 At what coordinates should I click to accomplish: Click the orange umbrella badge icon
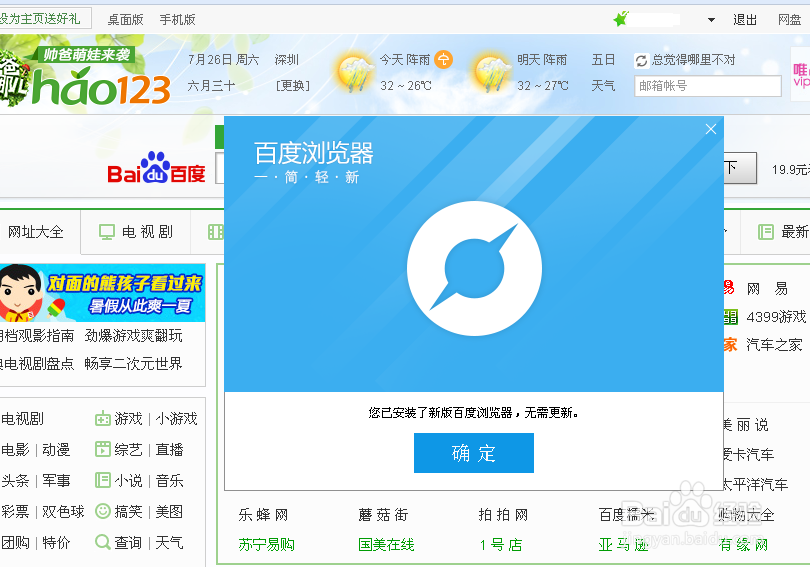443,59
